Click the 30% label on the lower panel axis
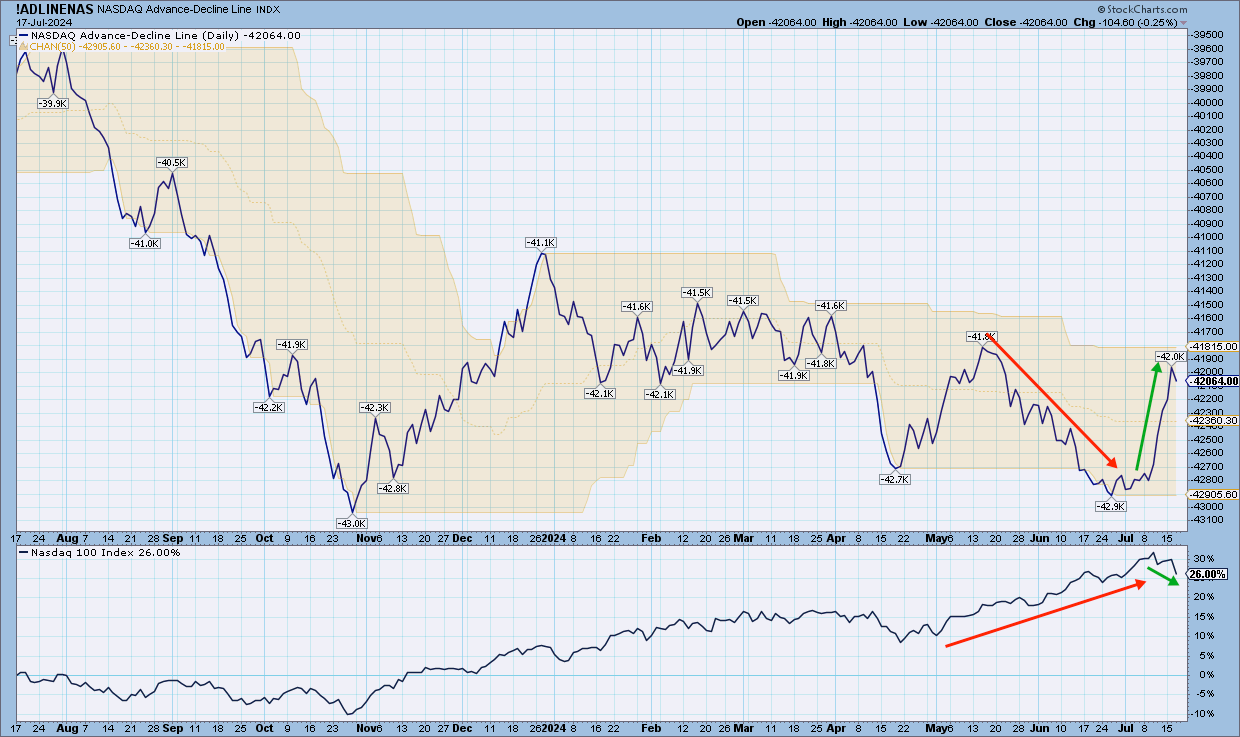The height and width of the screenshot is (737, 1240). point(1203,558)
